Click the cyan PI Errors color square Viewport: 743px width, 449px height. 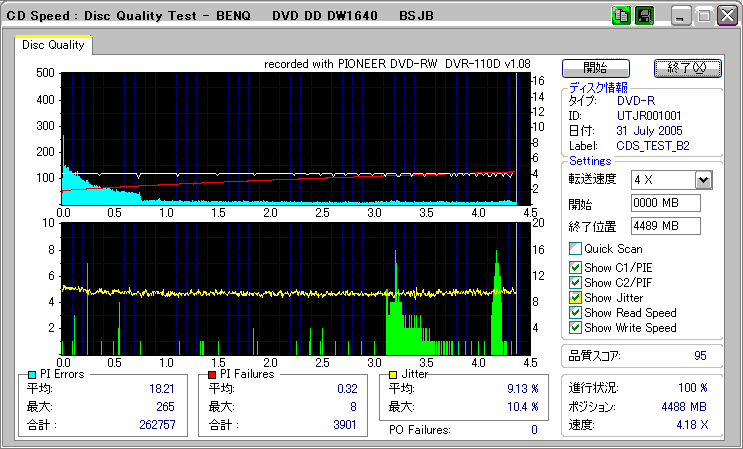tap(32, 374)
